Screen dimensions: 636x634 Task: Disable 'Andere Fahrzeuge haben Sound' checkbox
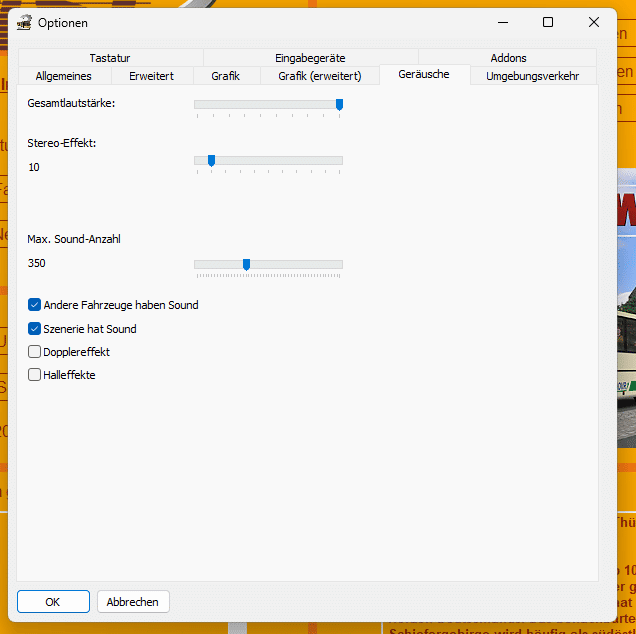(35, 305)
